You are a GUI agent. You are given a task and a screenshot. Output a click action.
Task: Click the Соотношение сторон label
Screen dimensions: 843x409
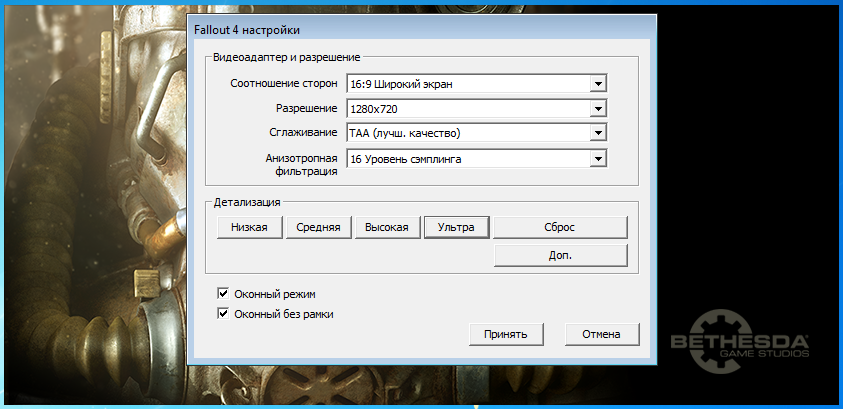click(284, 84)
